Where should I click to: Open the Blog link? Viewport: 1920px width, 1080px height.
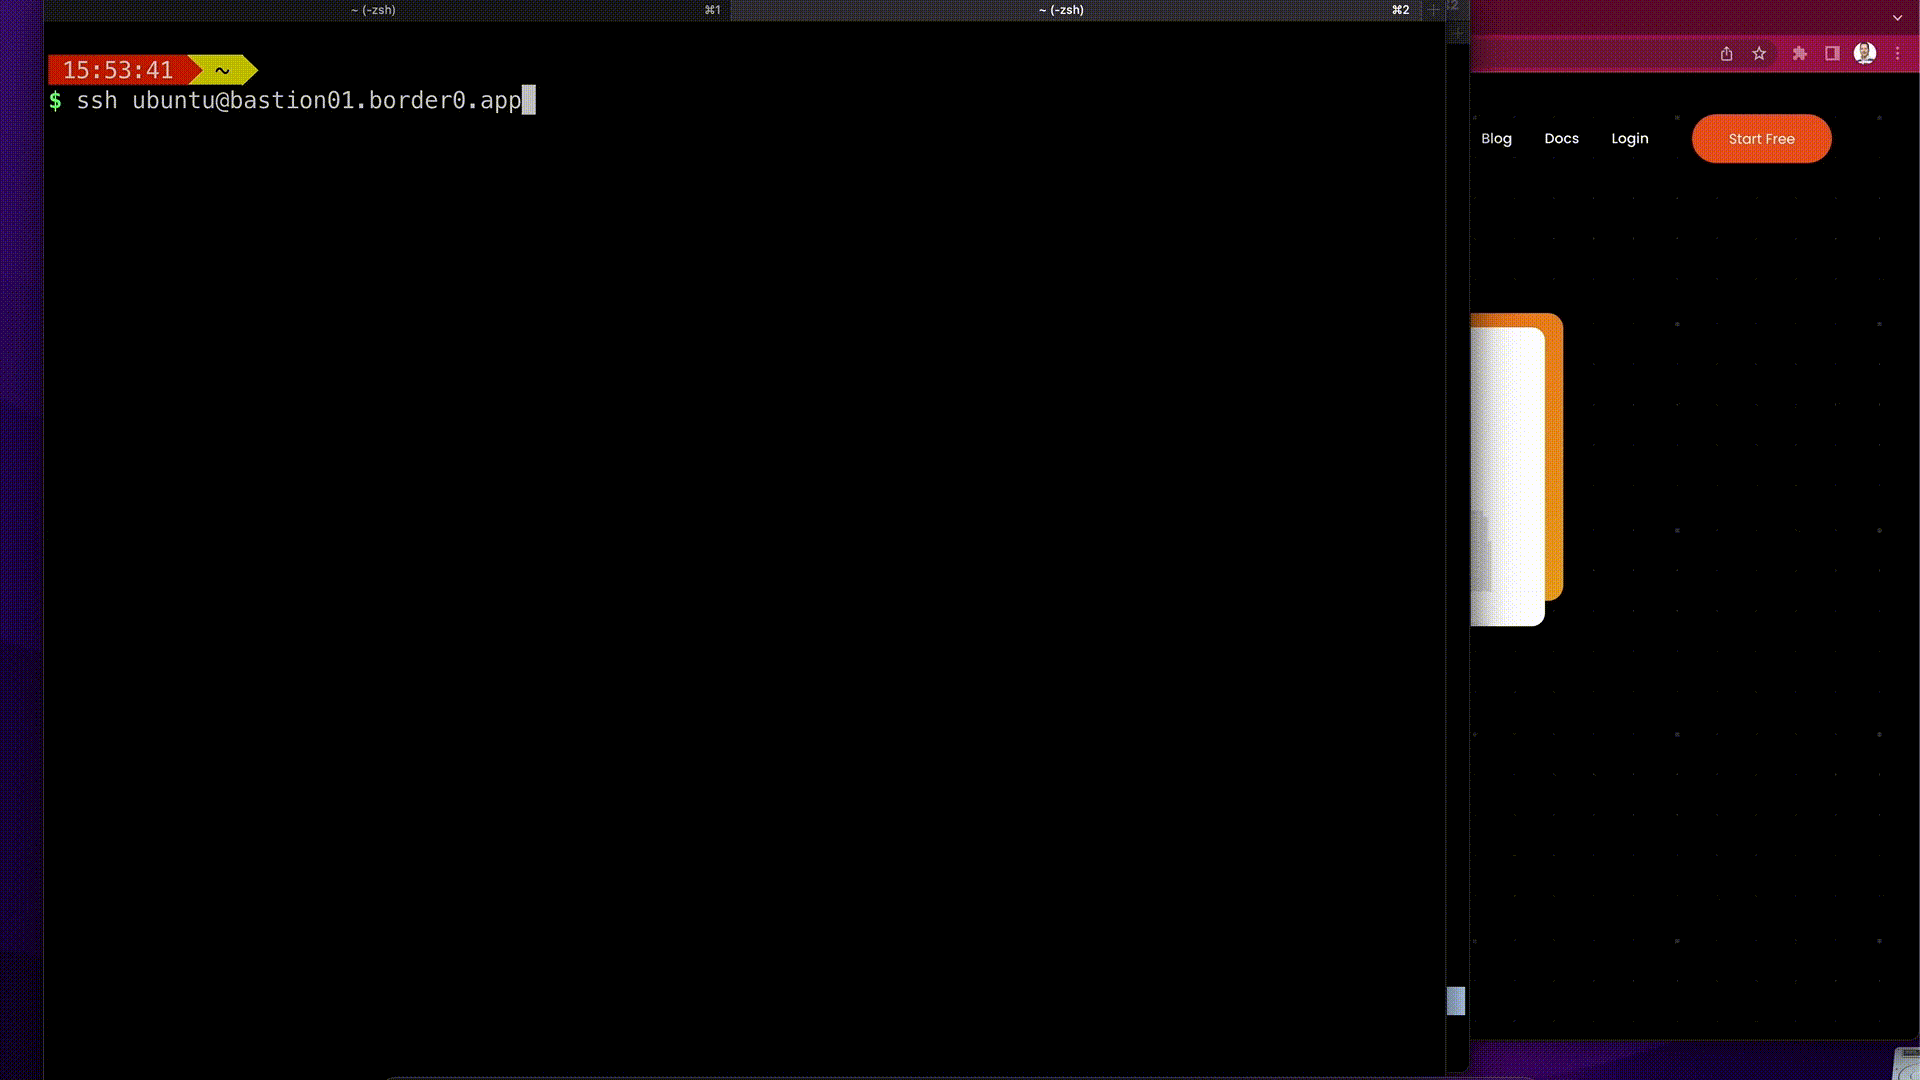pyautogui.click(x=1496, y=139)
